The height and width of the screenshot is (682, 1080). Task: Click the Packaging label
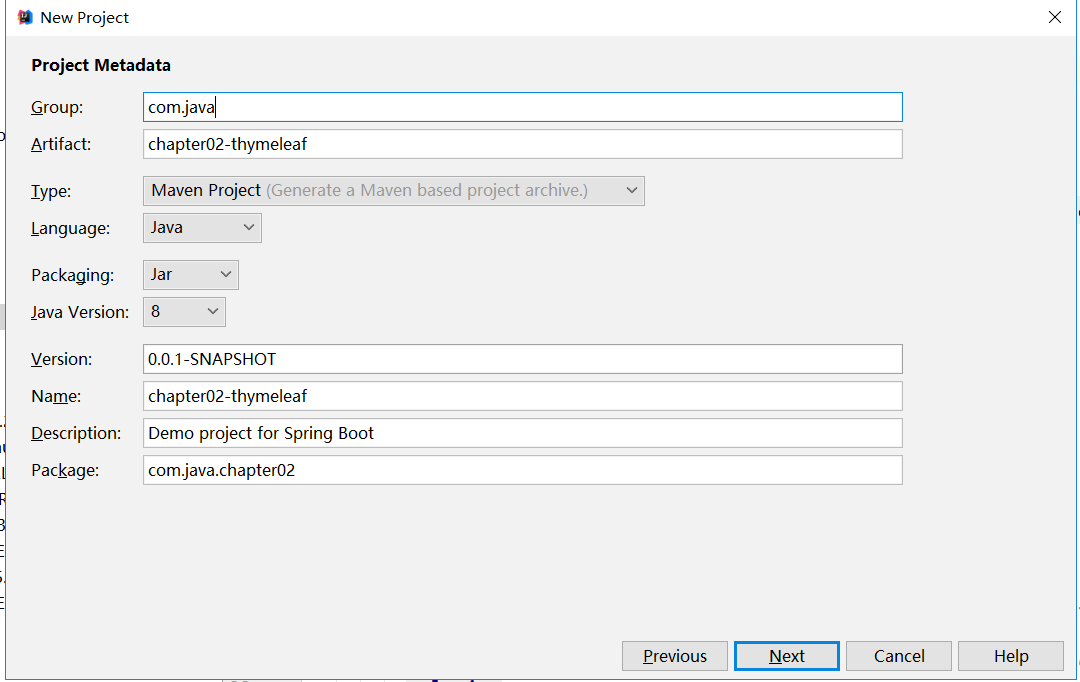point(72,275)
